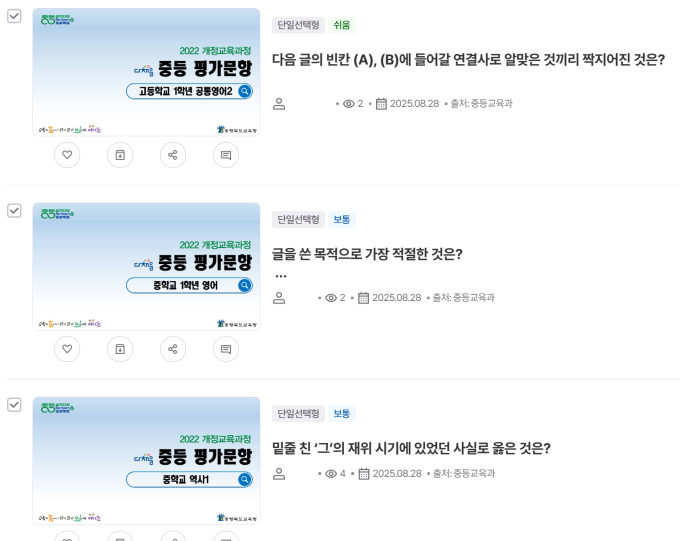This screenshot has height=541, width=680.
Task: Open the question about '그'의 재위 시기
Action: pos(411,448)
